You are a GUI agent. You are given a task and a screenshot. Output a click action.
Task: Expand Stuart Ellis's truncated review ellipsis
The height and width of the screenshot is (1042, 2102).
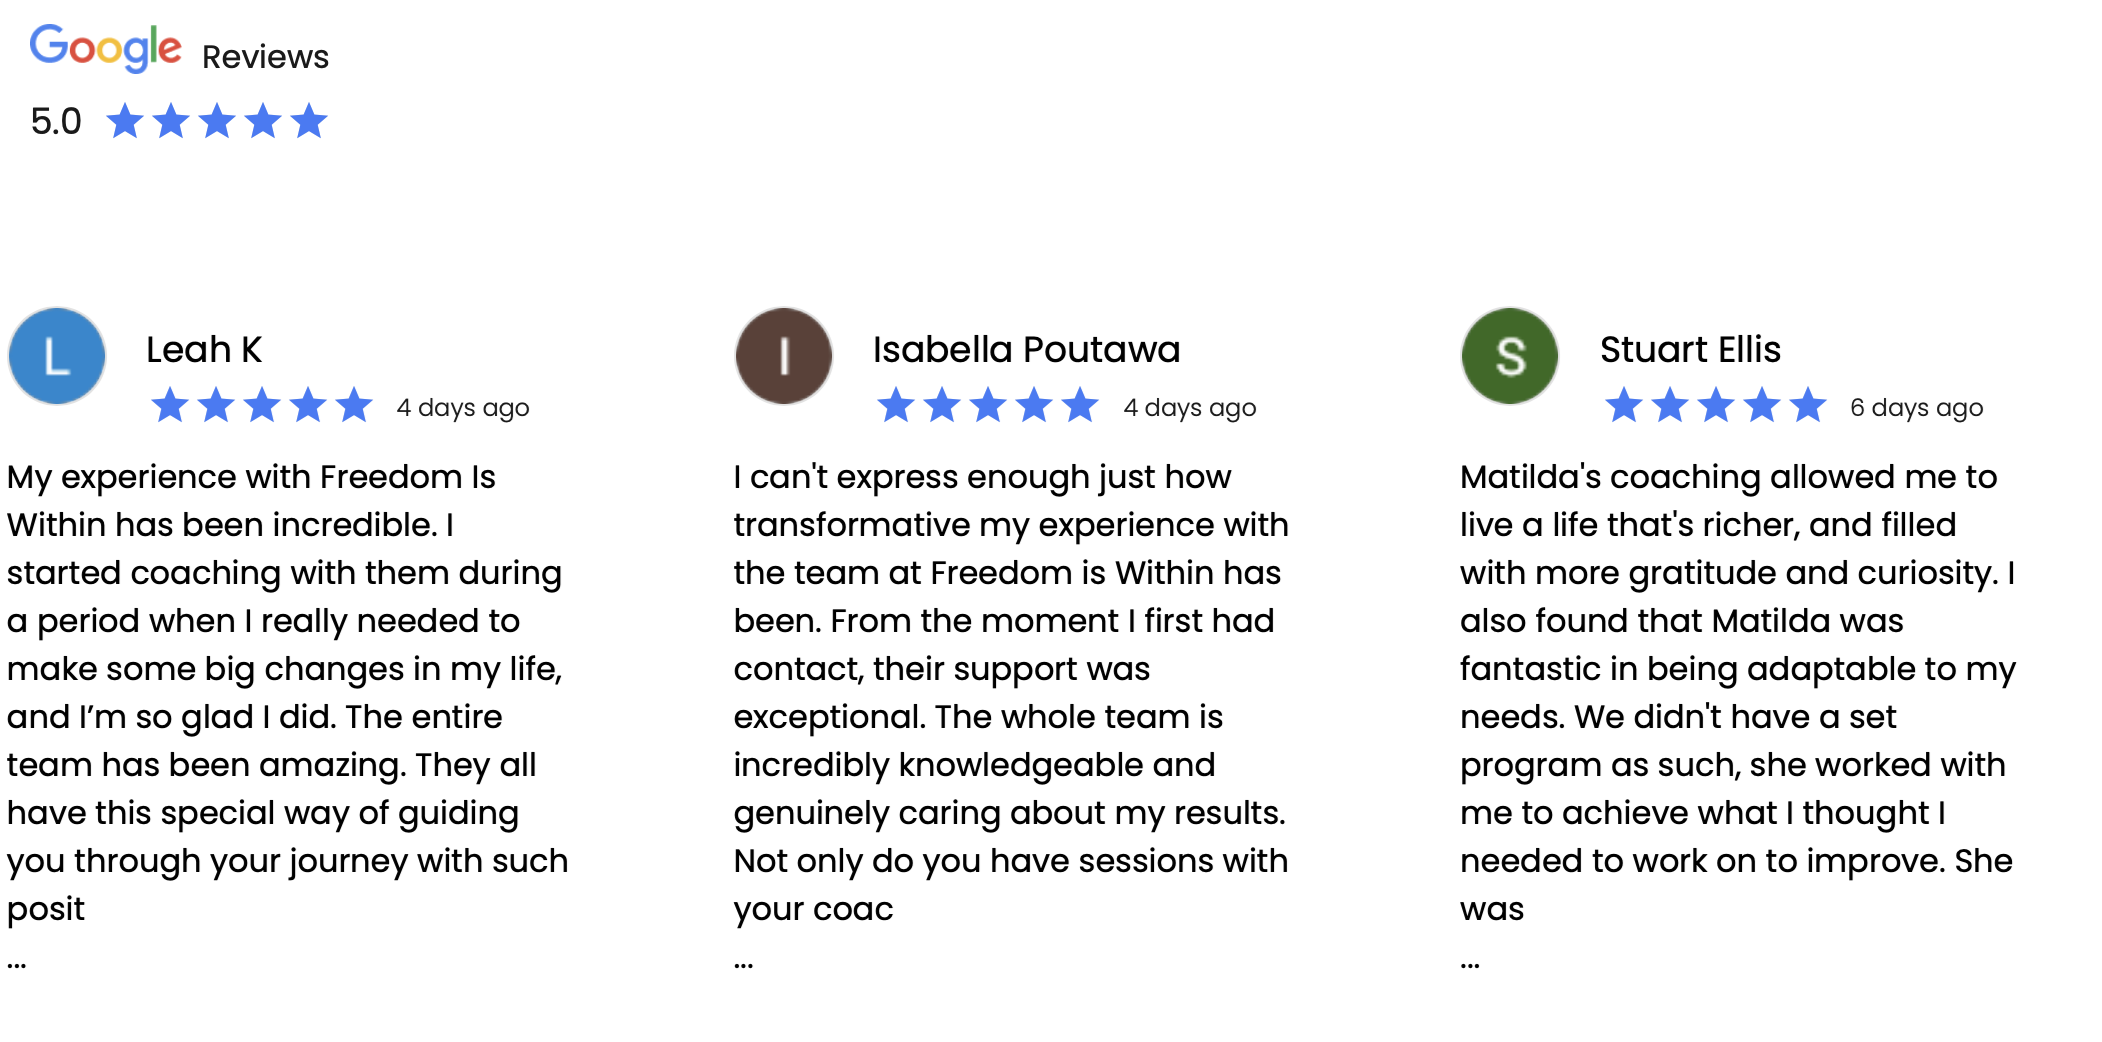1470,964
